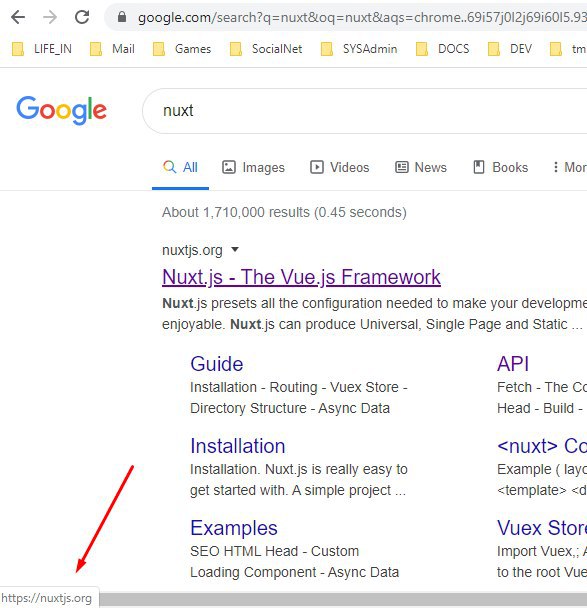This screenshot has width=587, height=608.
Task: Open the Vuex Store sitelink
Action: click(x=542, y=528)
